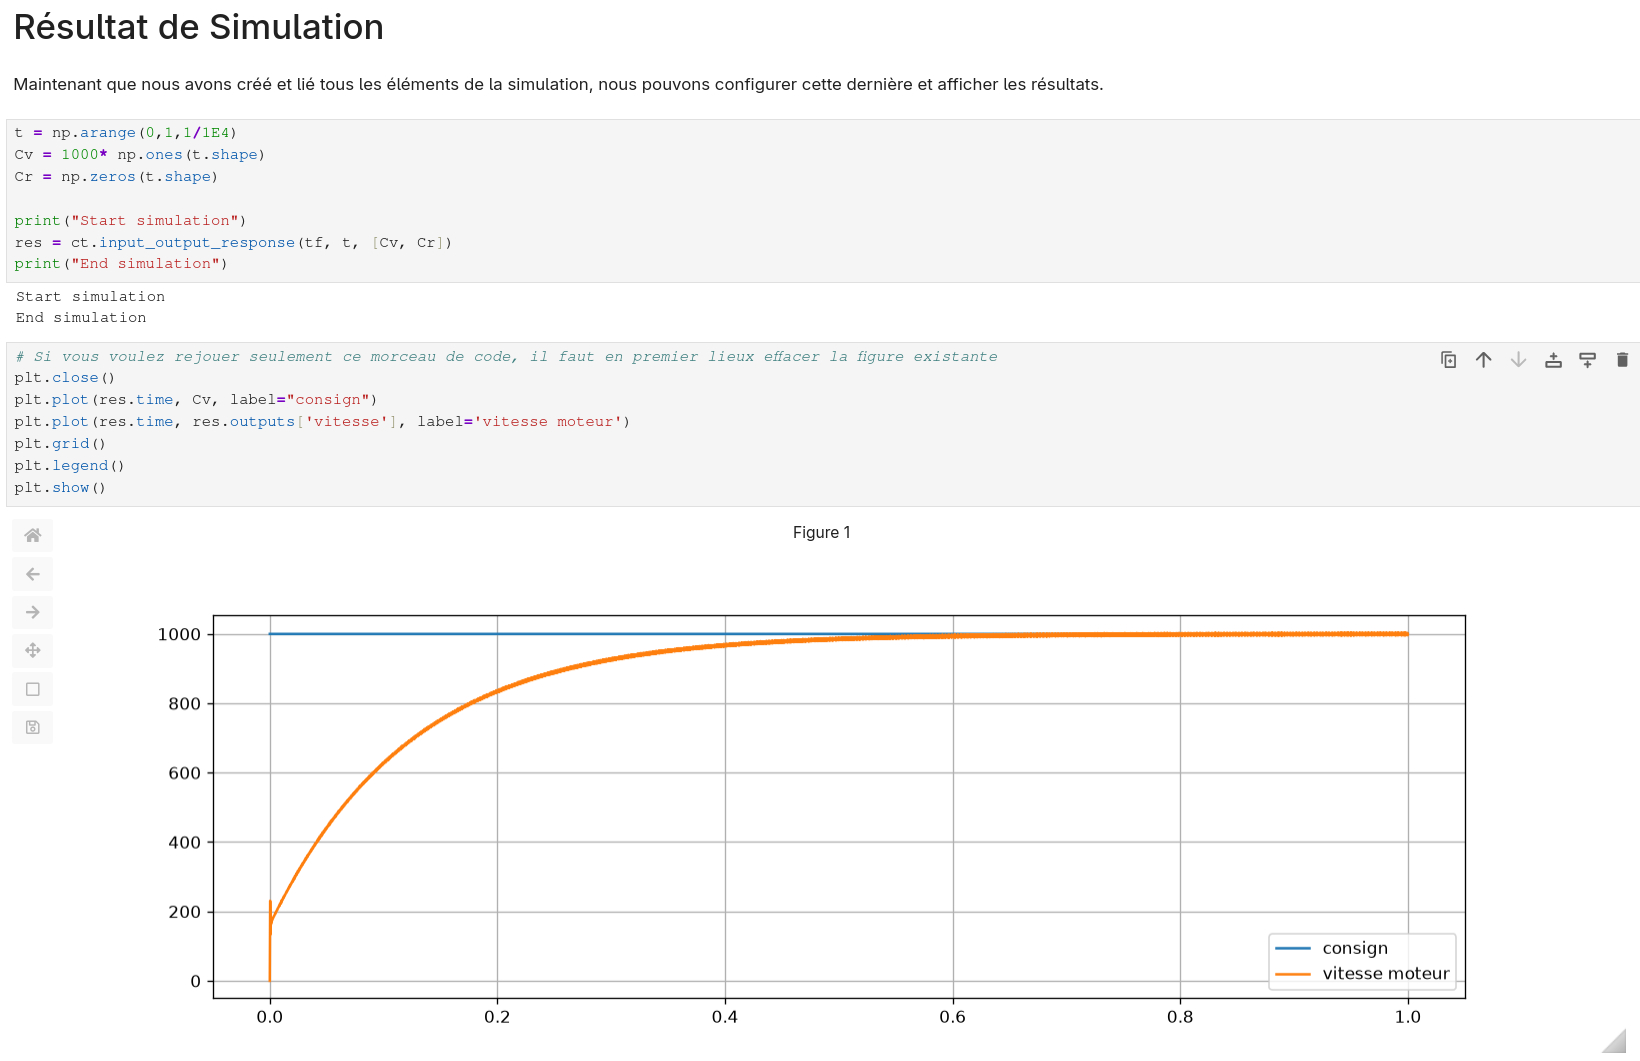This screenshot has width=1640, height=1061.
Task: Activate the Pan tool in figure toolbar
Action: [x=33, y=650]
